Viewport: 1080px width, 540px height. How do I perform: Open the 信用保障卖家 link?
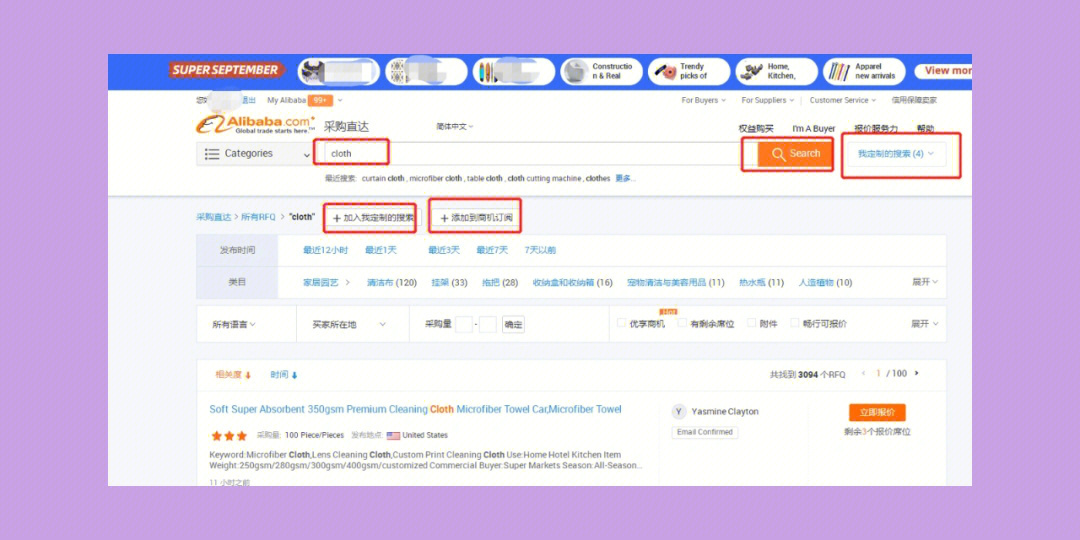pos(914,101)
